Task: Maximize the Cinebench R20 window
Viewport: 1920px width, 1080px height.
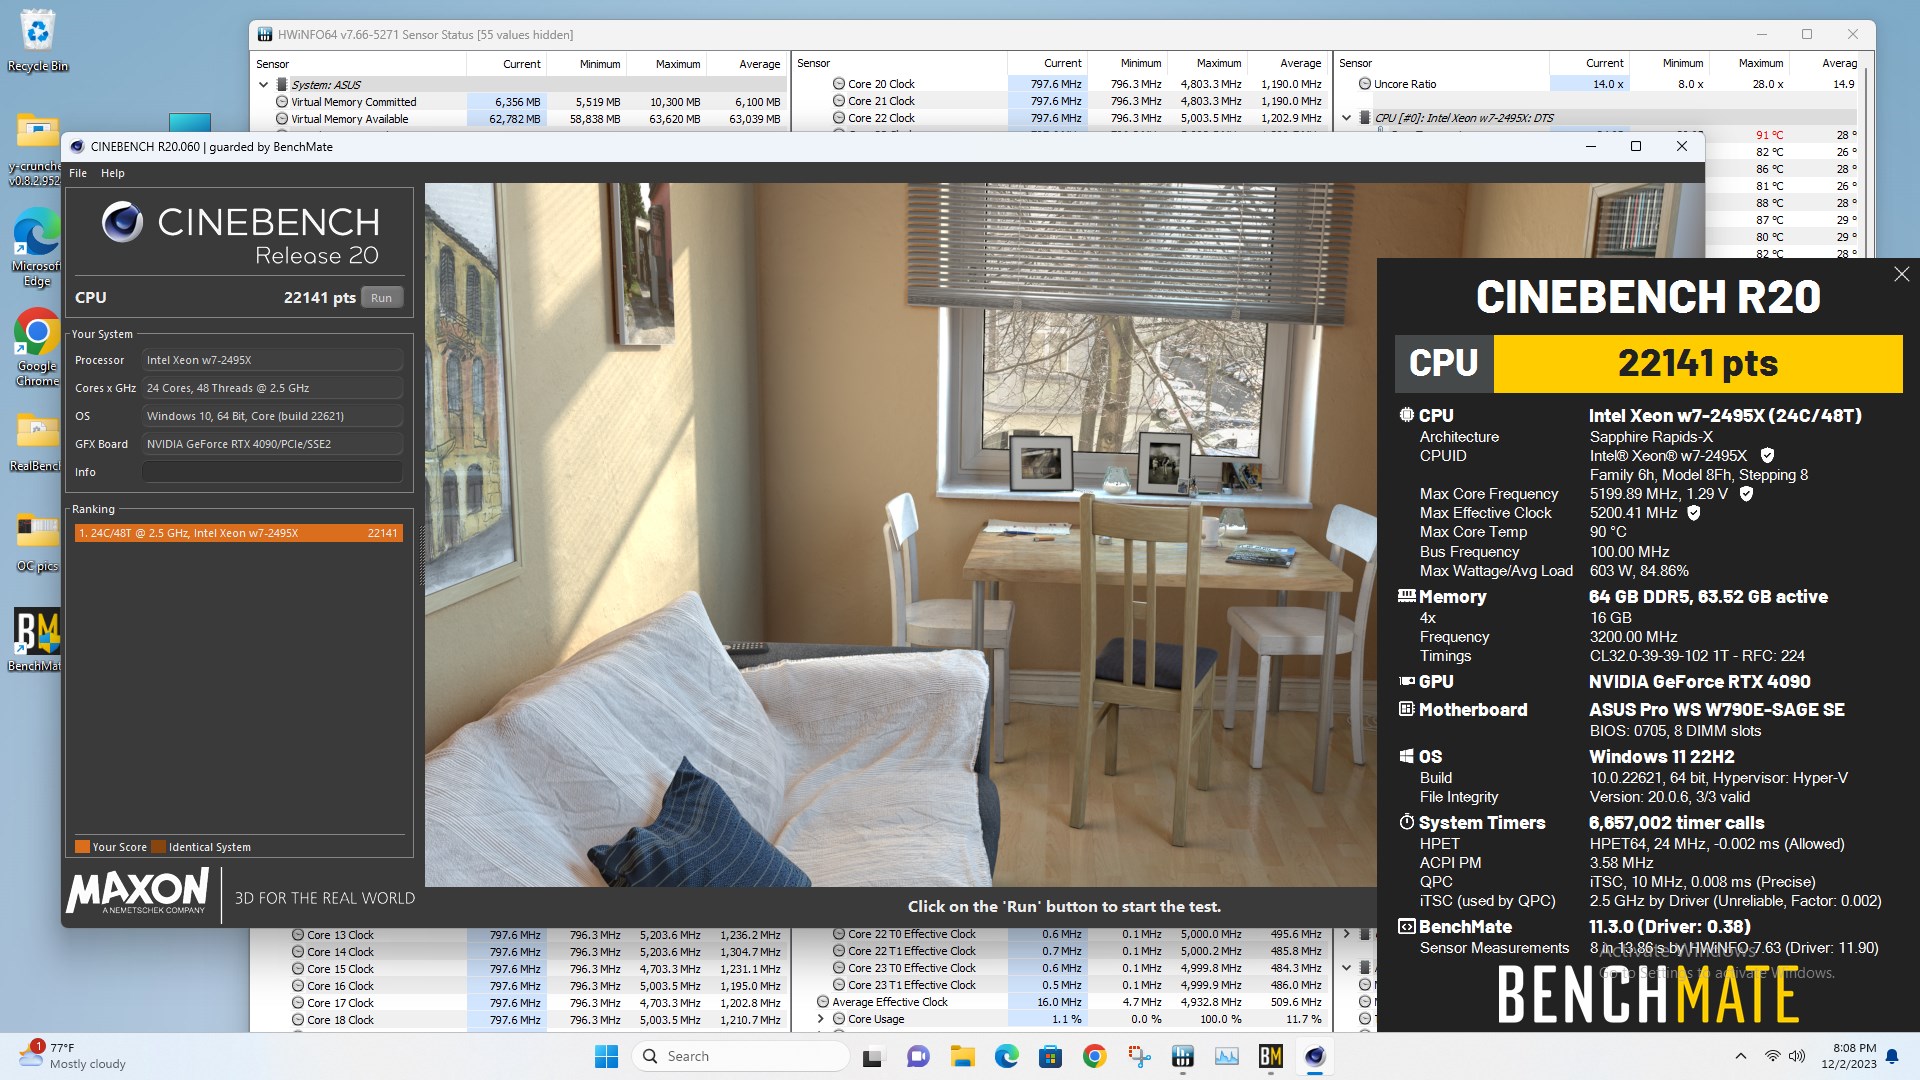Action: point(1636,146)
